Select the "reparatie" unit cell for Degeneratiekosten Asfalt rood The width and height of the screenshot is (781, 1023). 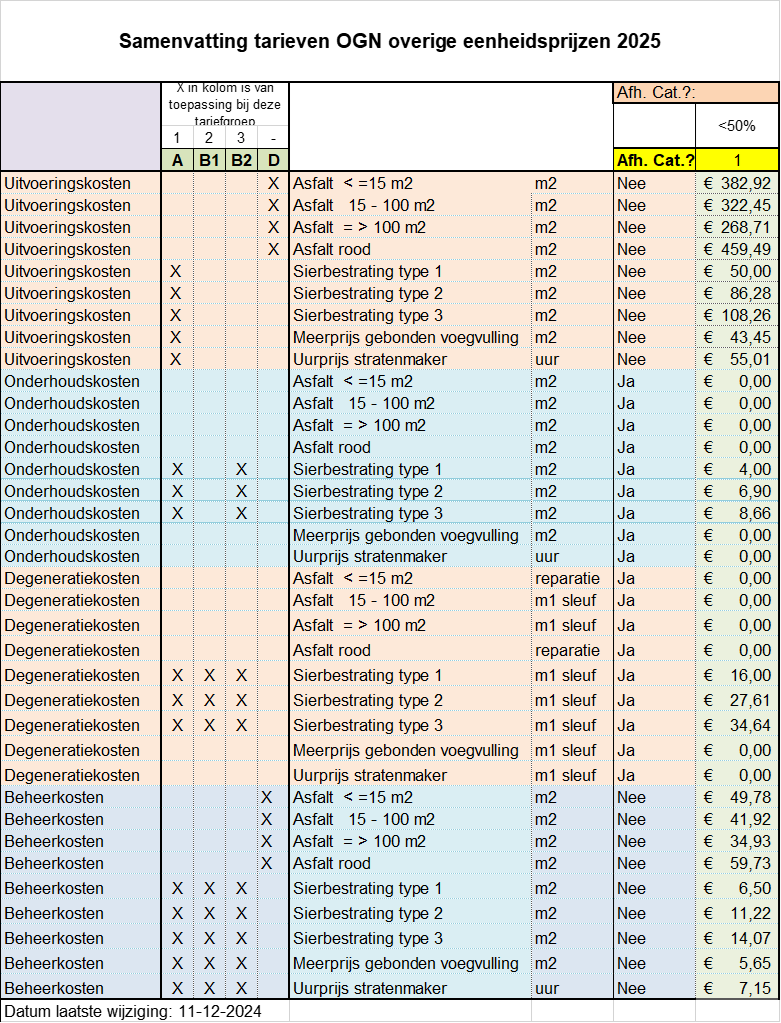(570, 650)
